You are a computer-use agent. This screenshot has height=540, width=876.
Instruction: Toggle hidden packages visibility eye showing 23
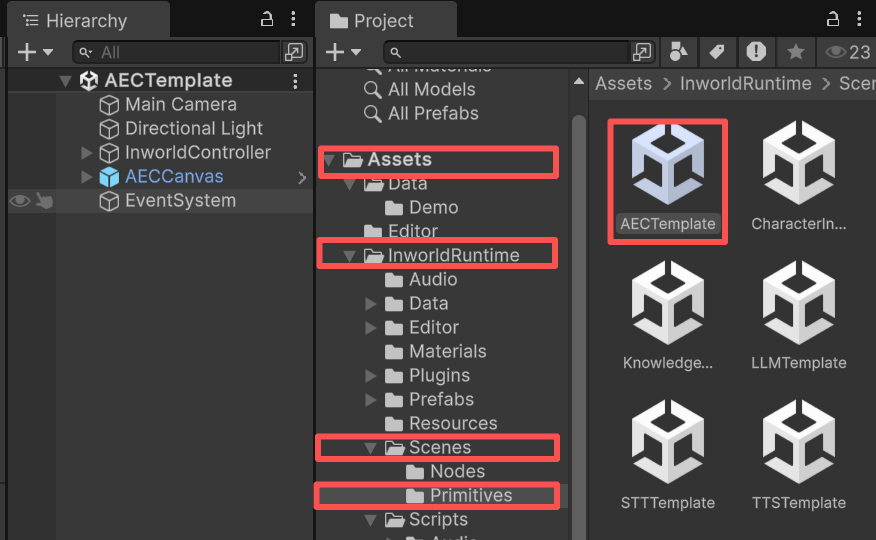point(848,52)
